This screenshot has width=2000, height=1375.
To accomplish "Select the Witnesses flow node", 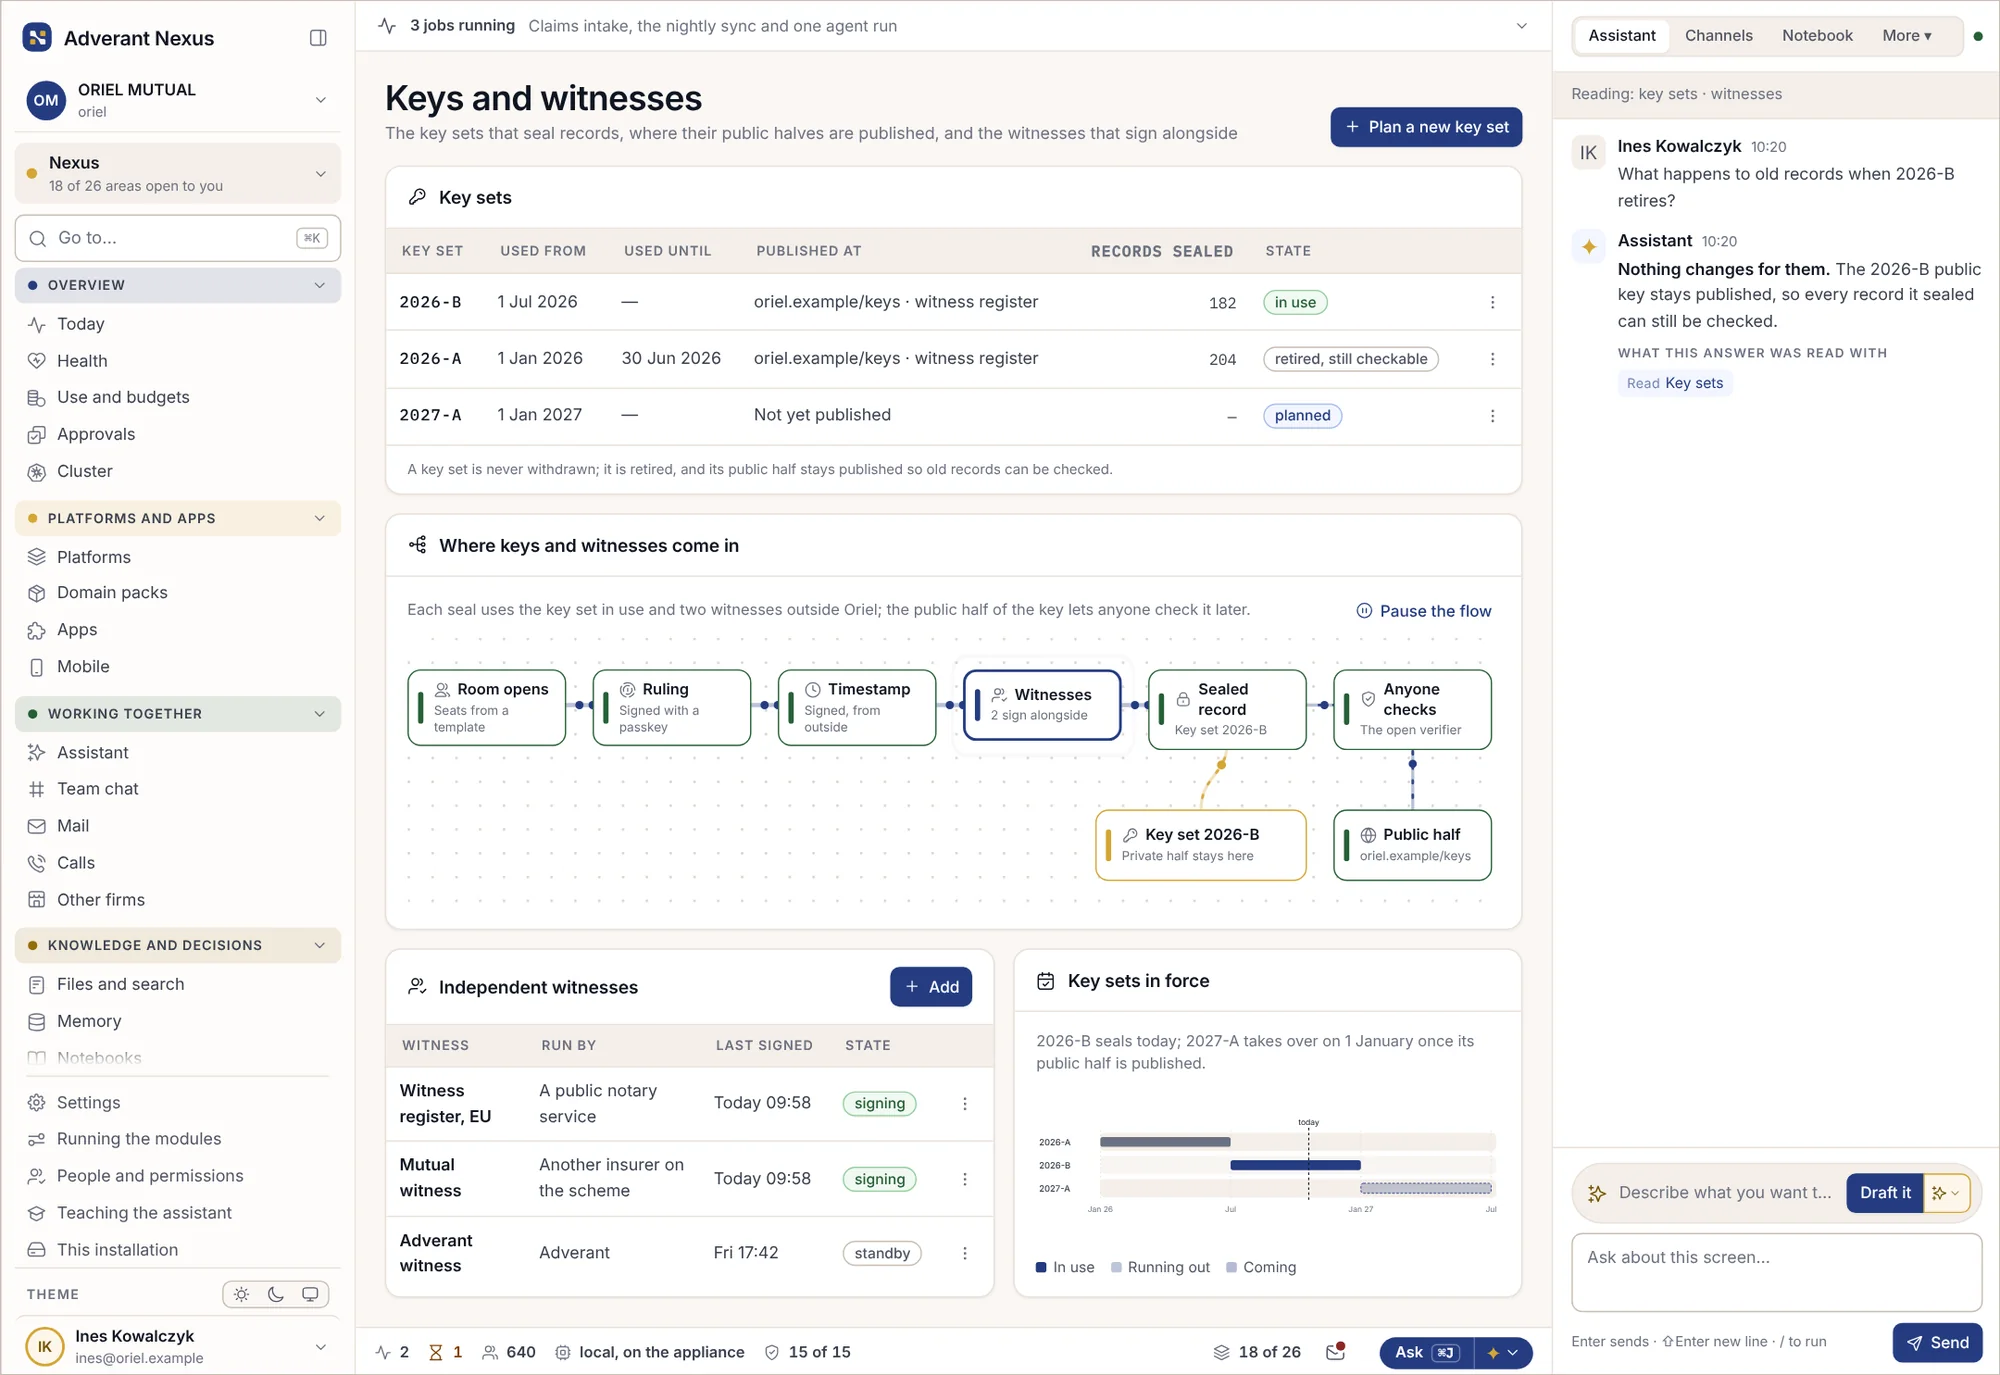I will click(x=1041, y=705).
